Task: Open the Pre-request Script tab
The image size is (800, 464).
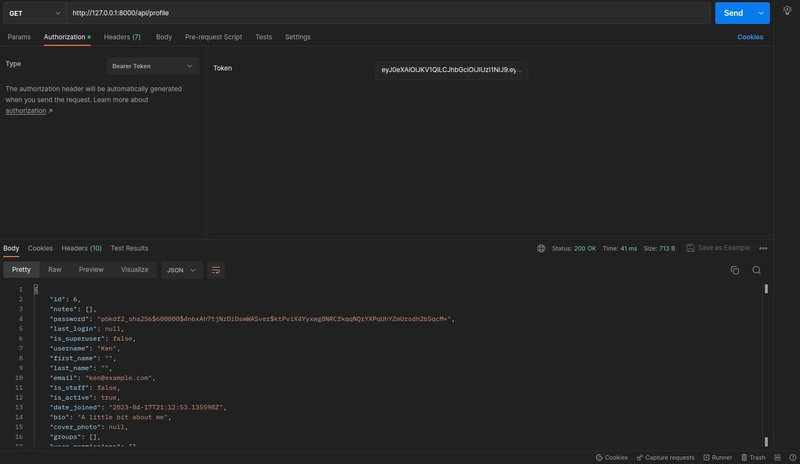Action: (213, 37)
